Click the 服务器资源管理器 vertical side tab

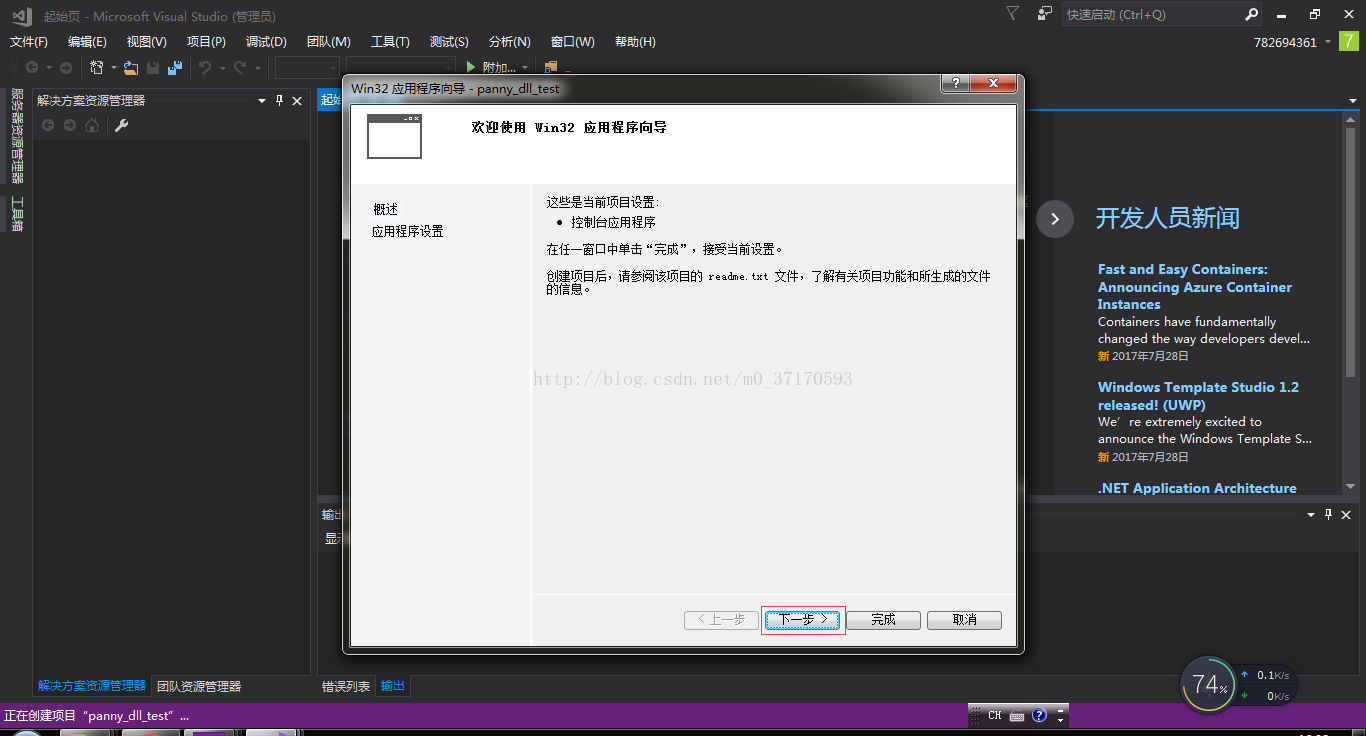coord(16,136)
